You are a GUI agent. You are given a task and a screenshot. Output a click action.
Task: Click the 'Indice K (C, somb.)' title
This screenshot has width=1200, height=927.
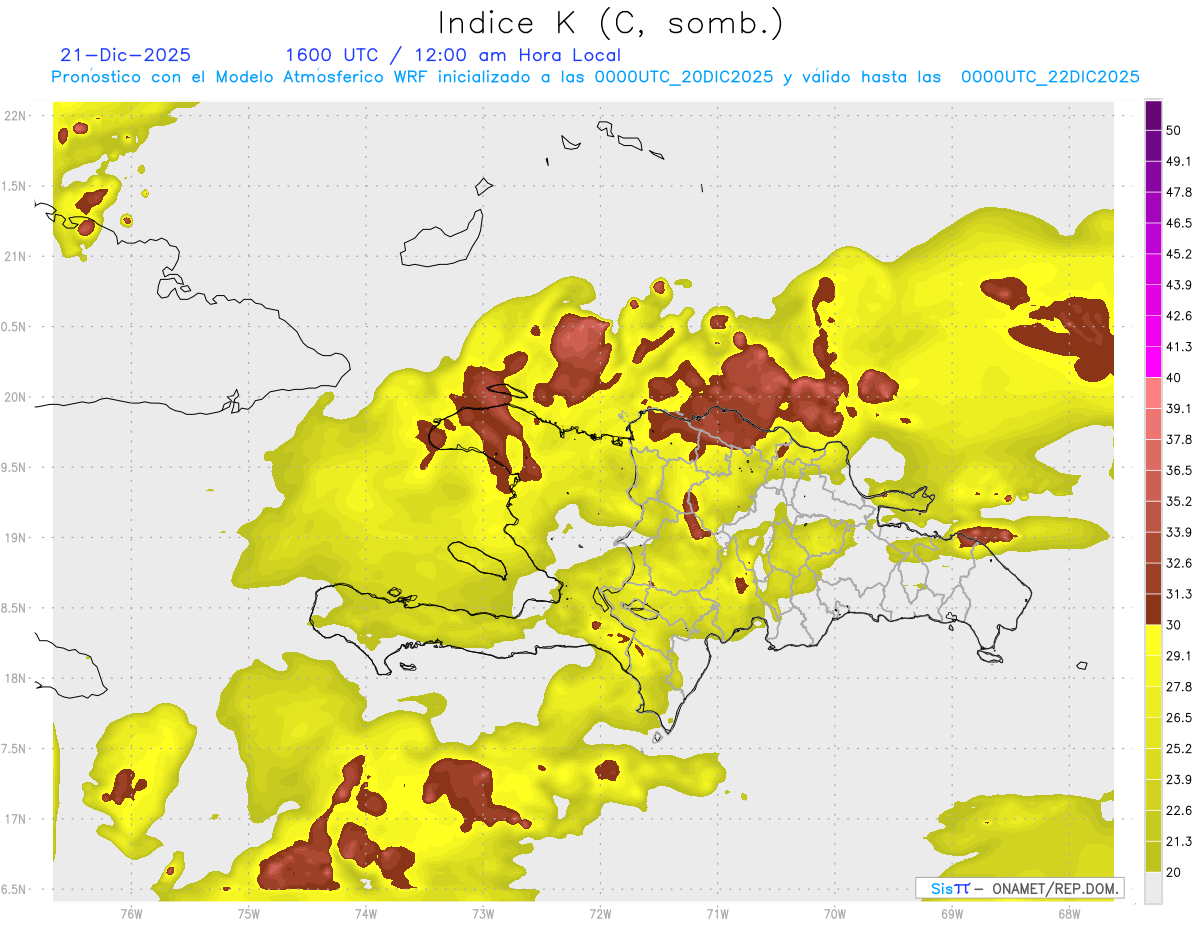pos(611,23)
